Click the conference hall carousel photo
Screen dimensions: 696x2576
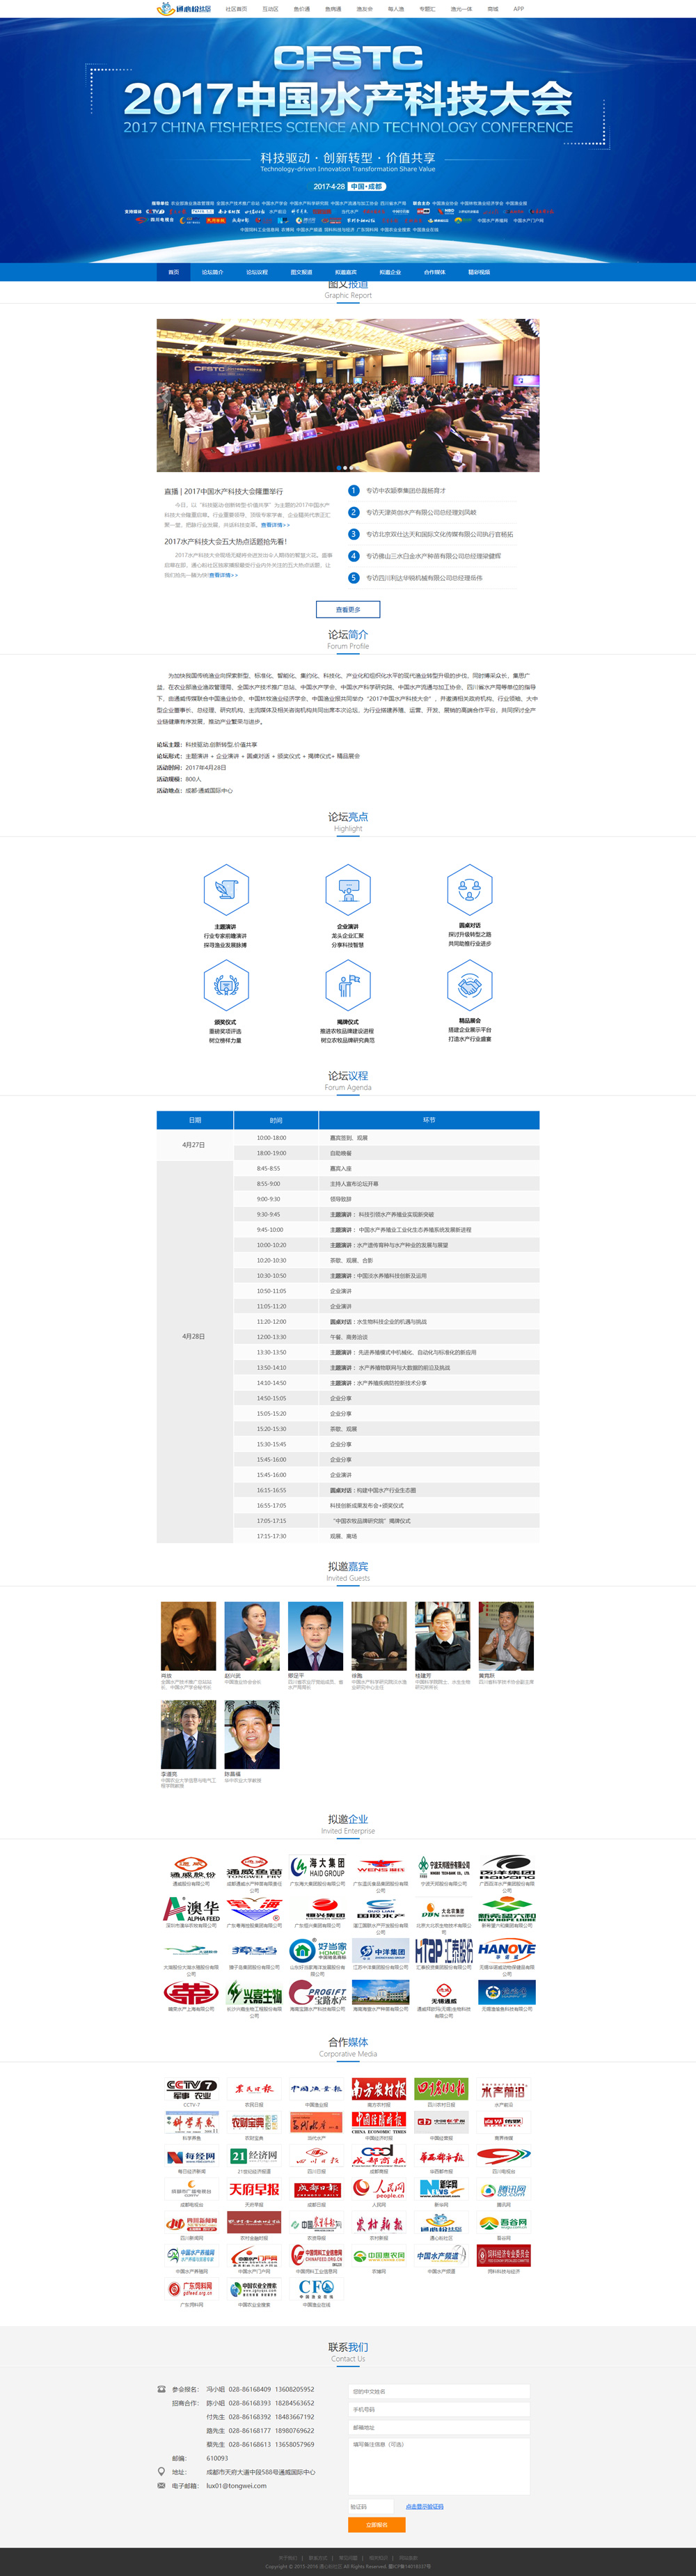click(x=348, y=395)
